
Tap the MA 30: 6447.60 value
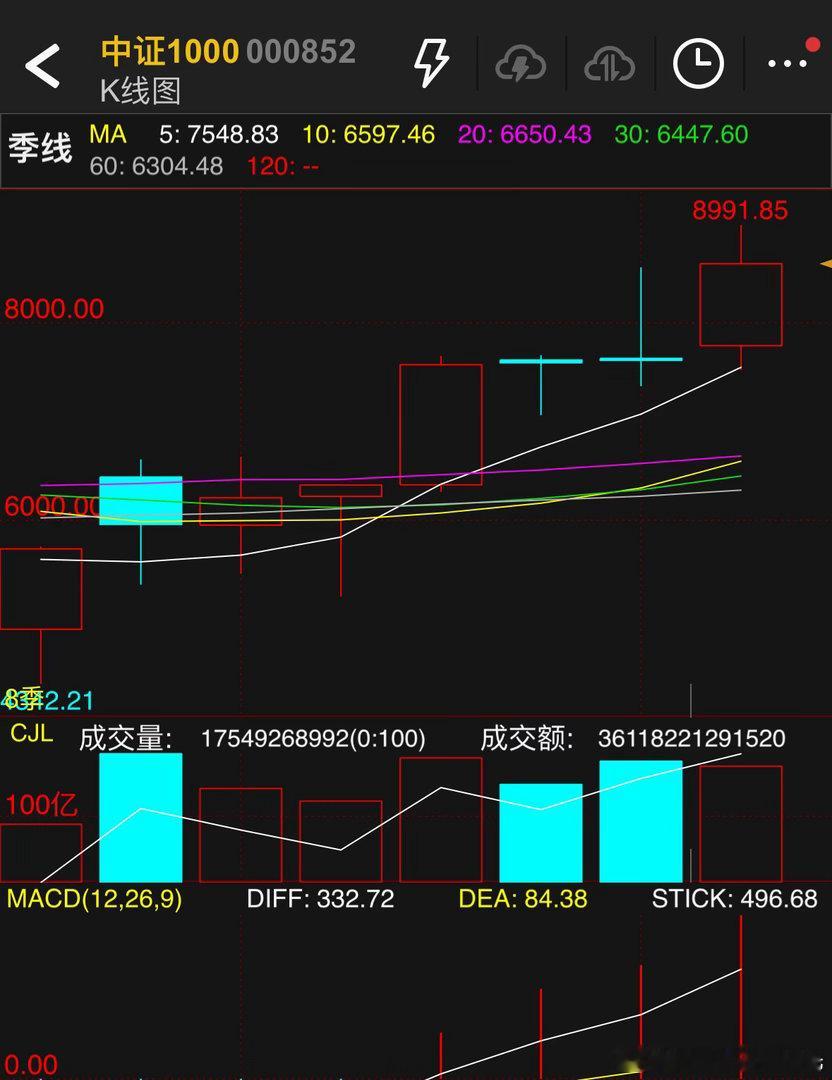click(681, 134)
